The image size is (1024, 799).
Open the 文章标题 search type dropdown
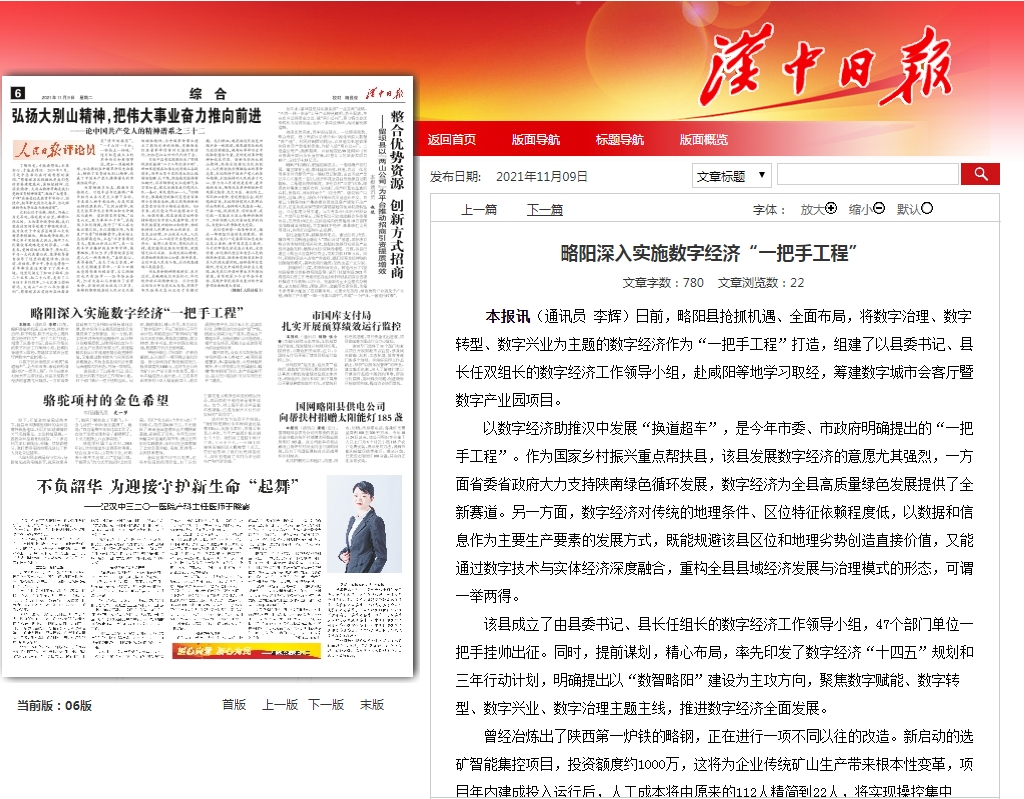[731, 176]
